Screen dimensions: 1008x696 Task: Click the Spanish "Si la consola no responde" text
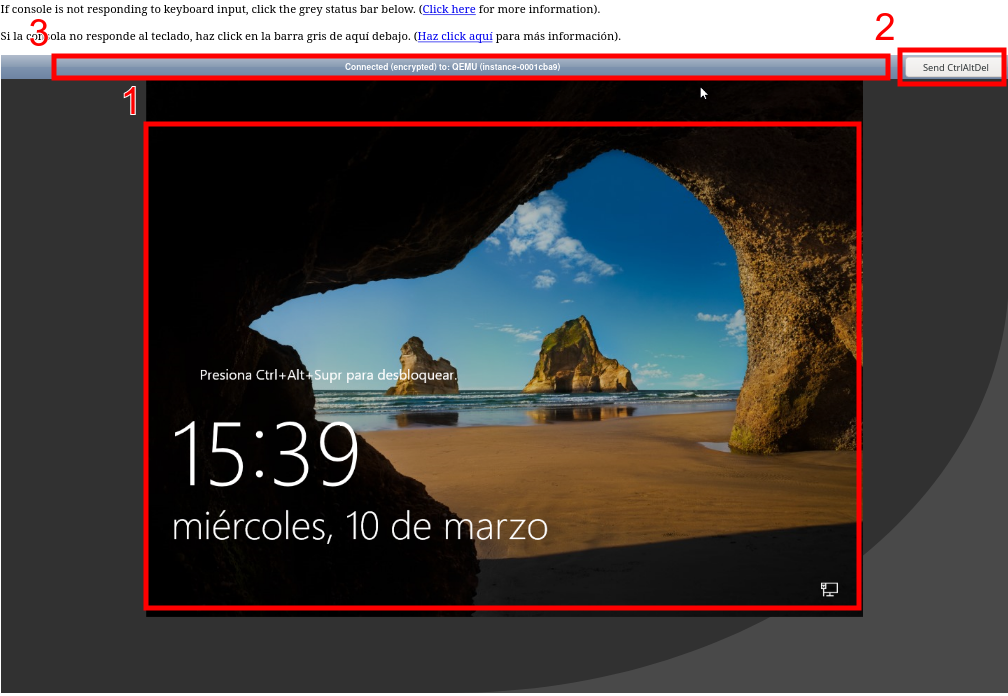pos(200,36)
